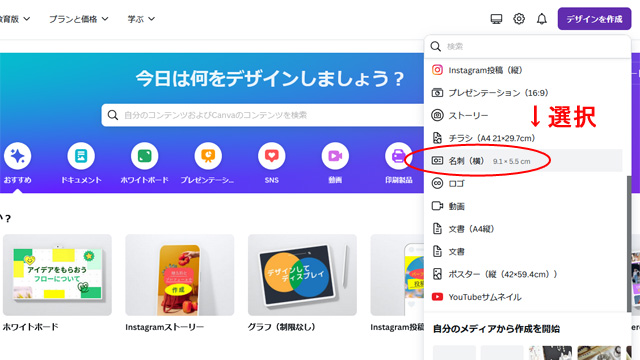The width and height of the screenshot is (640, 360).
Task: Select the SNS heart category icon
Action: pyautogui.click(x=271, y=156)
